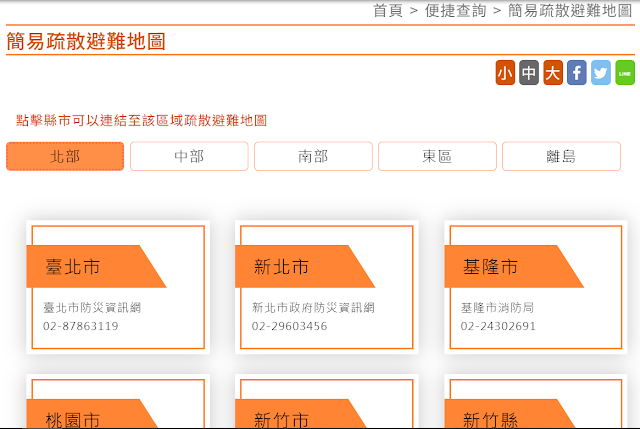Viewport: 640px width, 429px height.
Task: Open the 基隆市 evacuation map card
Action: pos(536,287)
